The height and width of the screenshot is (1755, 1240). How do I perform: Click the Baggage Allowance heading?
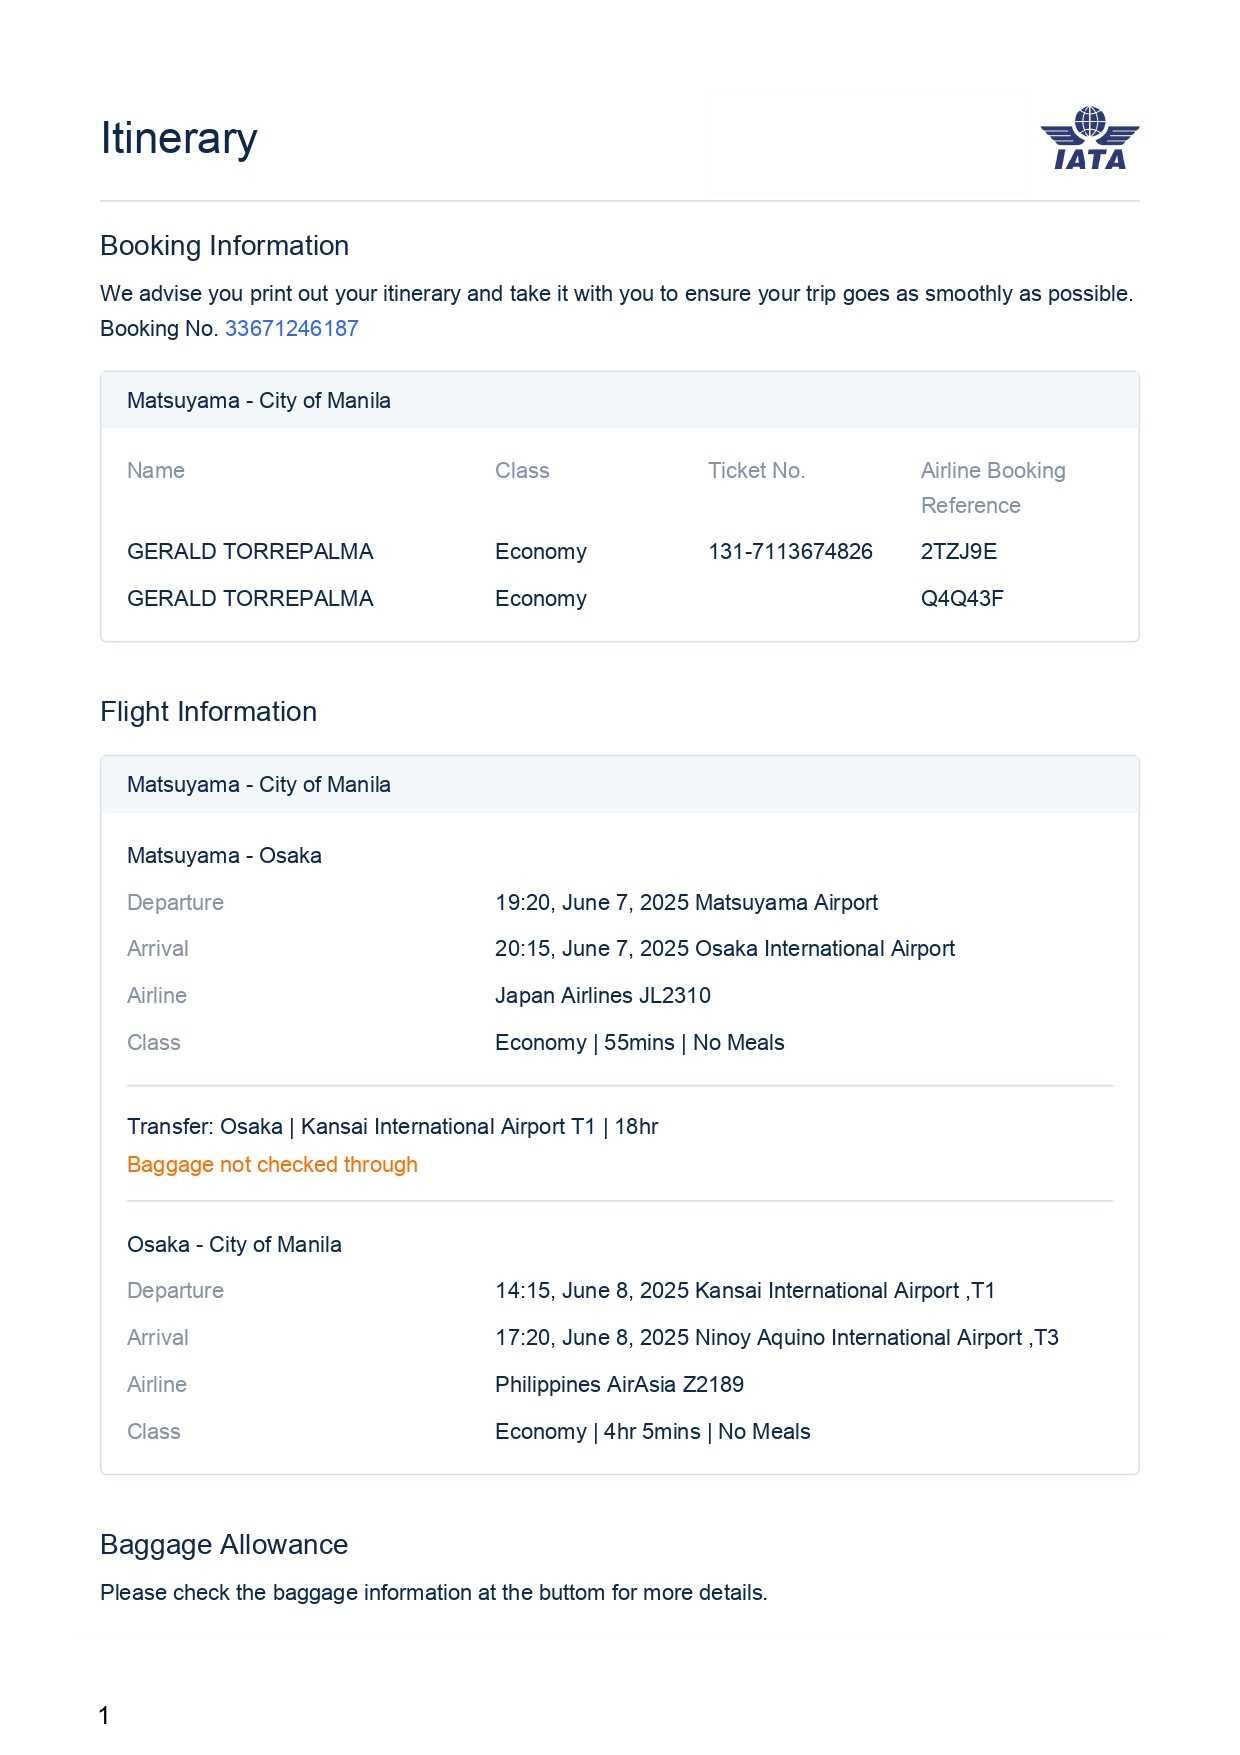pyautogui.click(x=224, y=1545)
